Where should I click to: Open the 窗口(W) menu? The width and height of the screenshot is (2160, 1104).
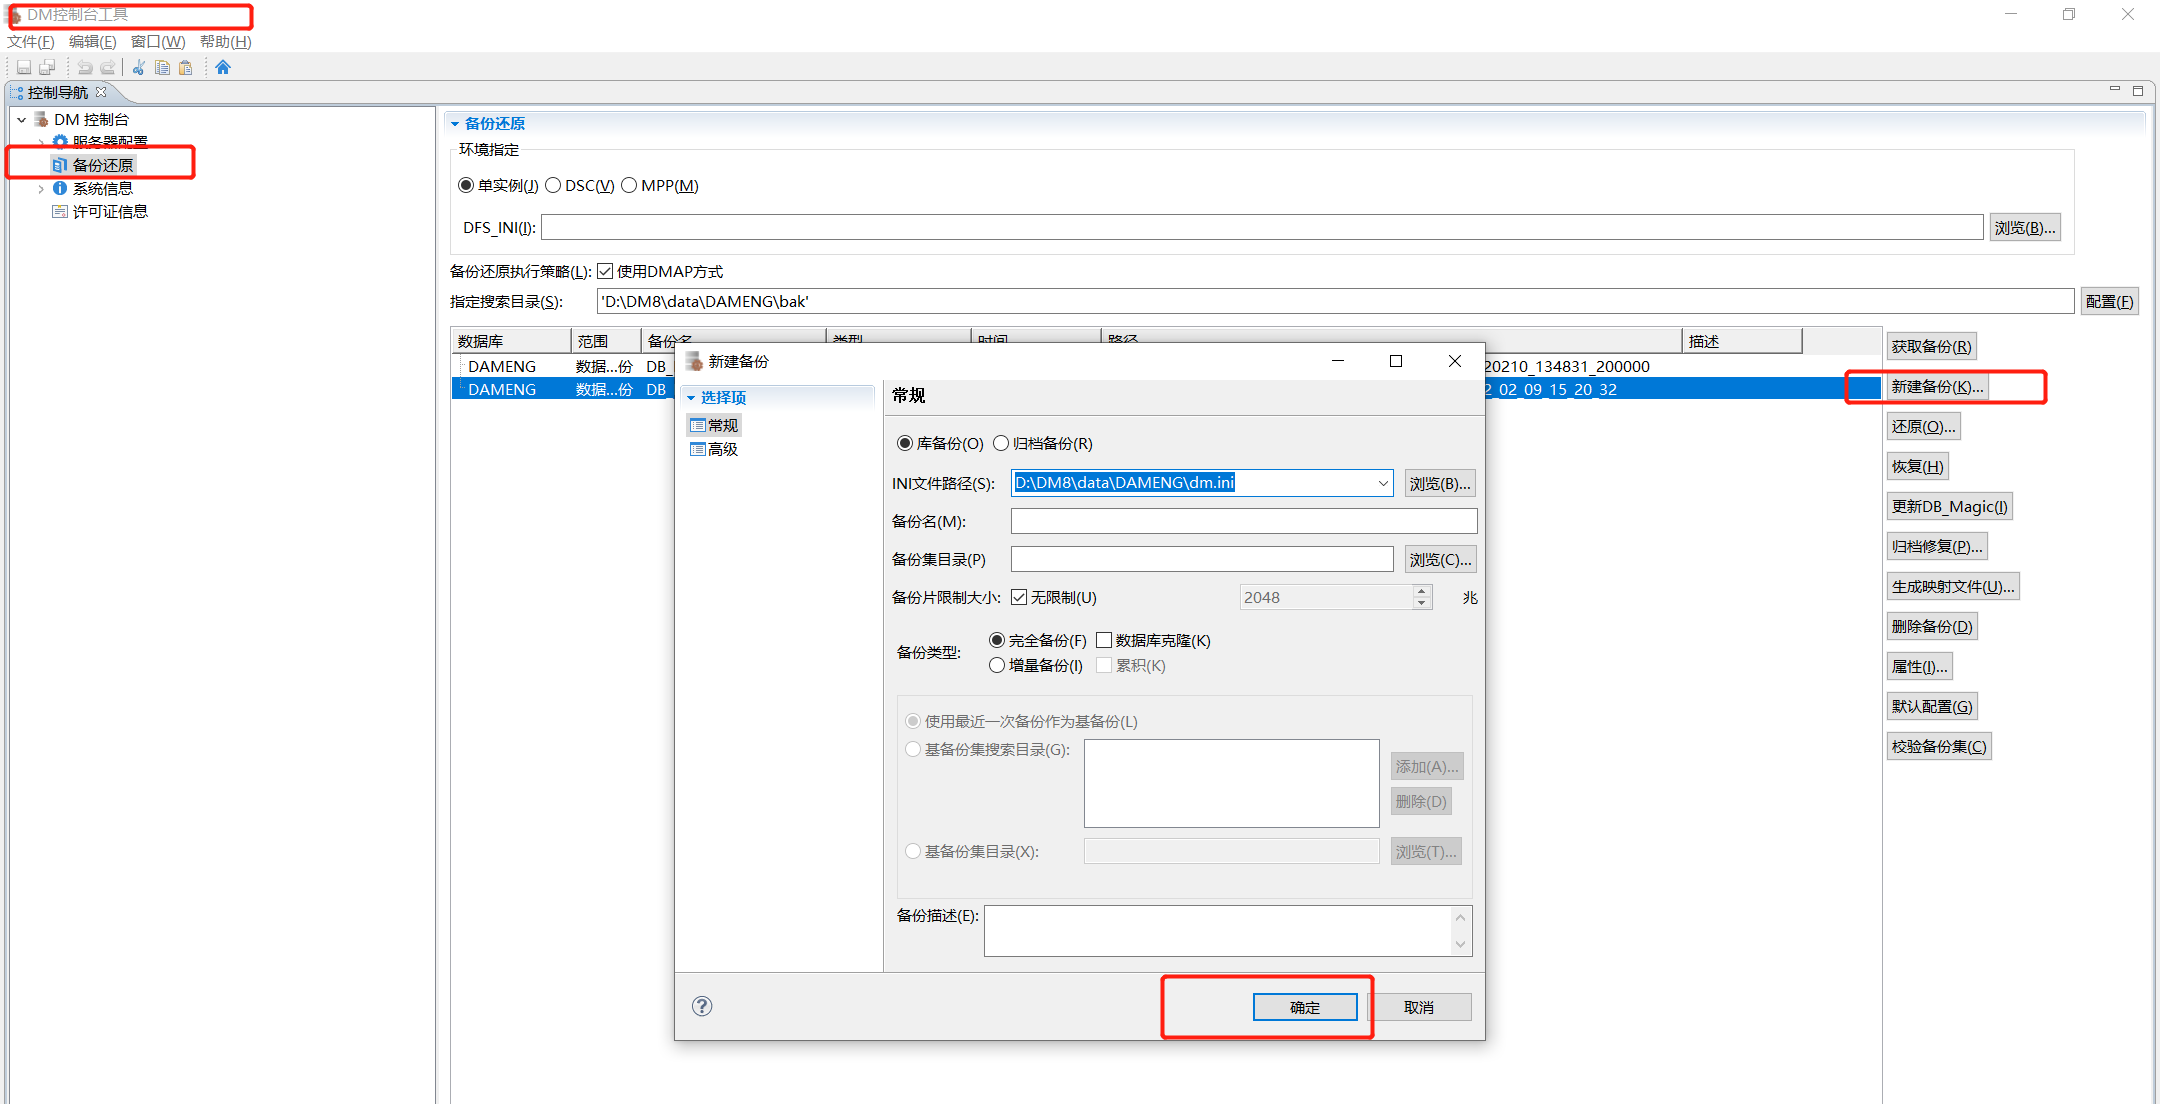coord(158,41)
